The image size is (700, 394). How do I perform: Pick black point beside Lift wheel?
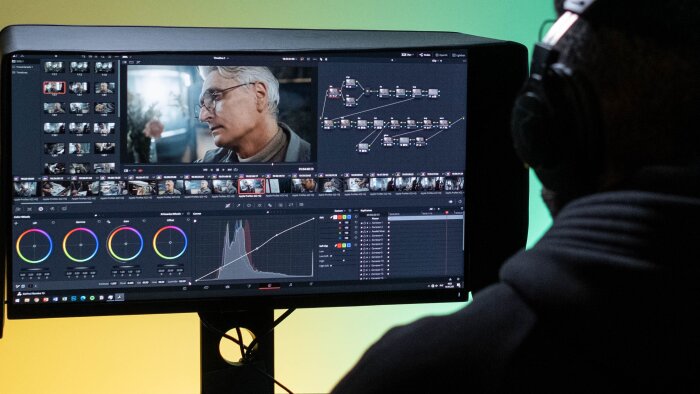16,223
